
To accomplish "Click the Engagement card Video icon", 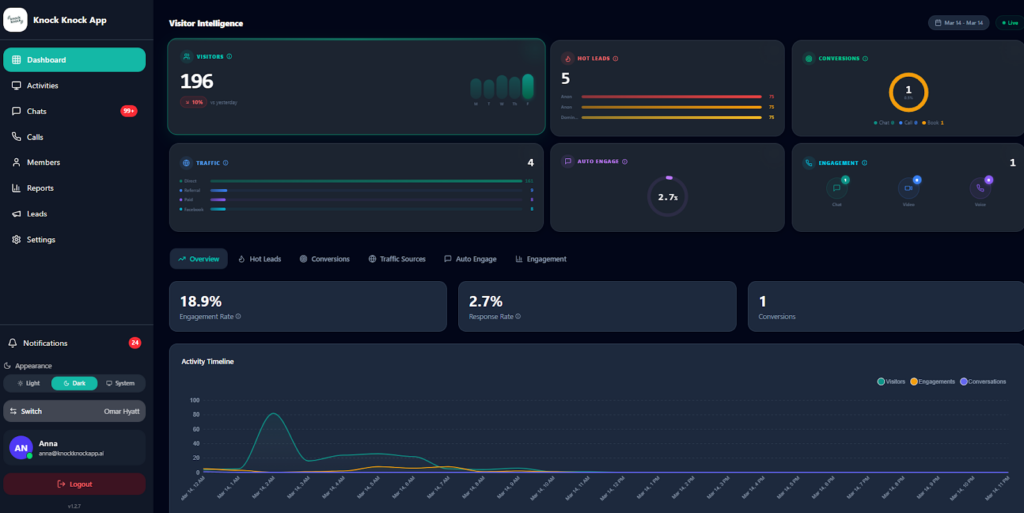I will 909,187.
